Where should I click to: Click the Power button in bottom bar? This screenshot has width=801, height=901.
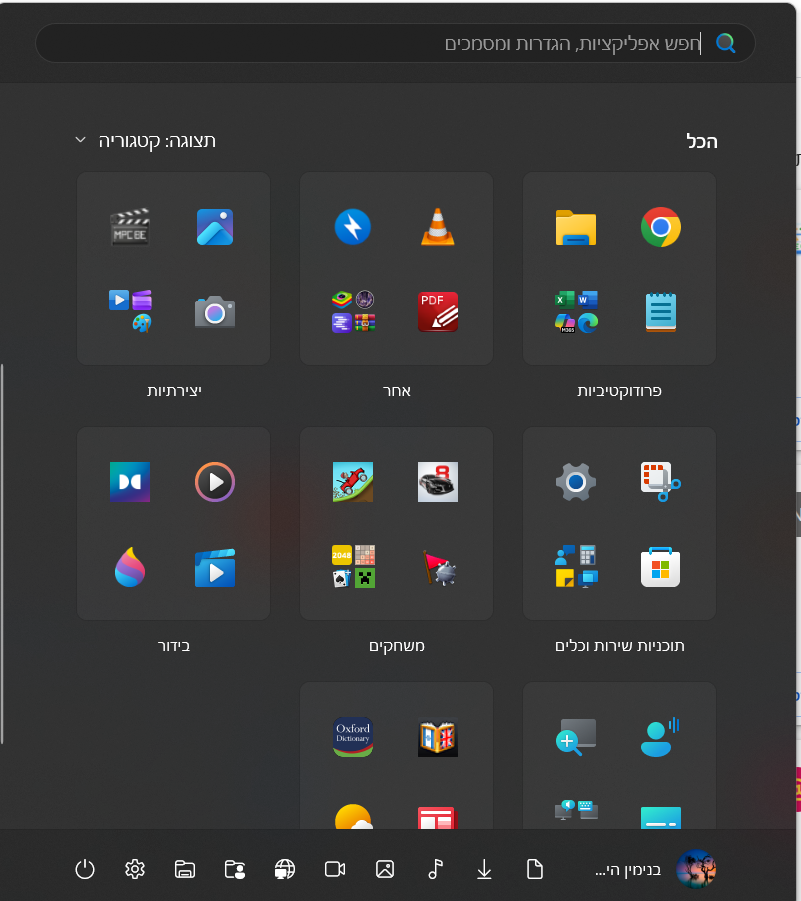click(85, 869)
